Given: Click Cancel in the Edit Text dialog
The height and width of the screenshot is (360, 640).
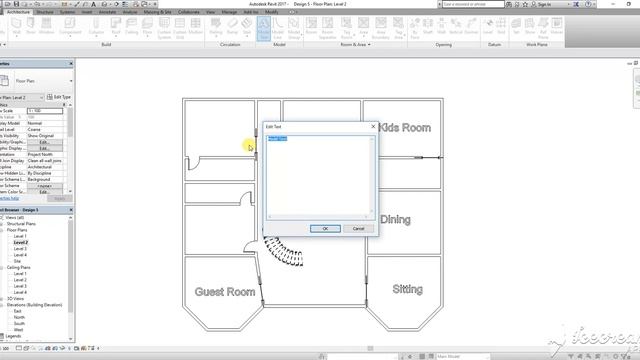Looking at the screenshot, I should pyautogui.click(x=358, y=229).
